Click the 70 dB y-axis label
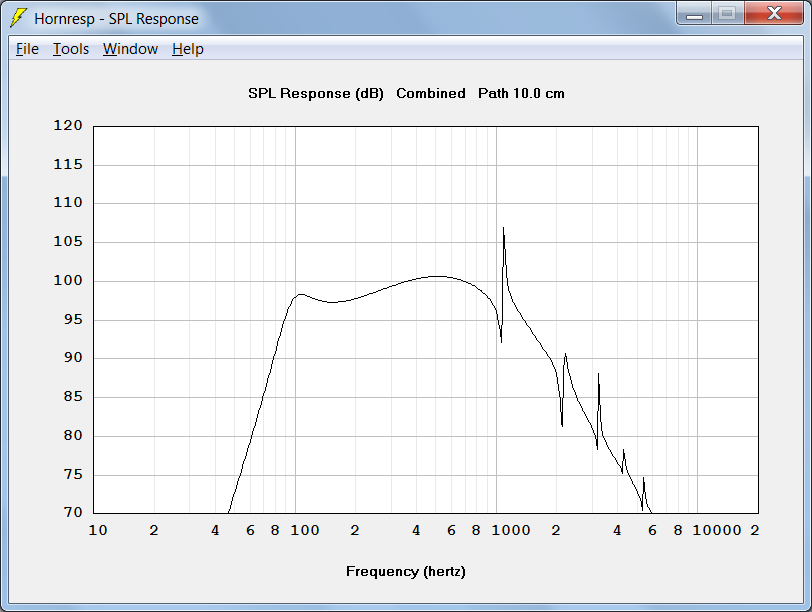 tap(73, 512)
